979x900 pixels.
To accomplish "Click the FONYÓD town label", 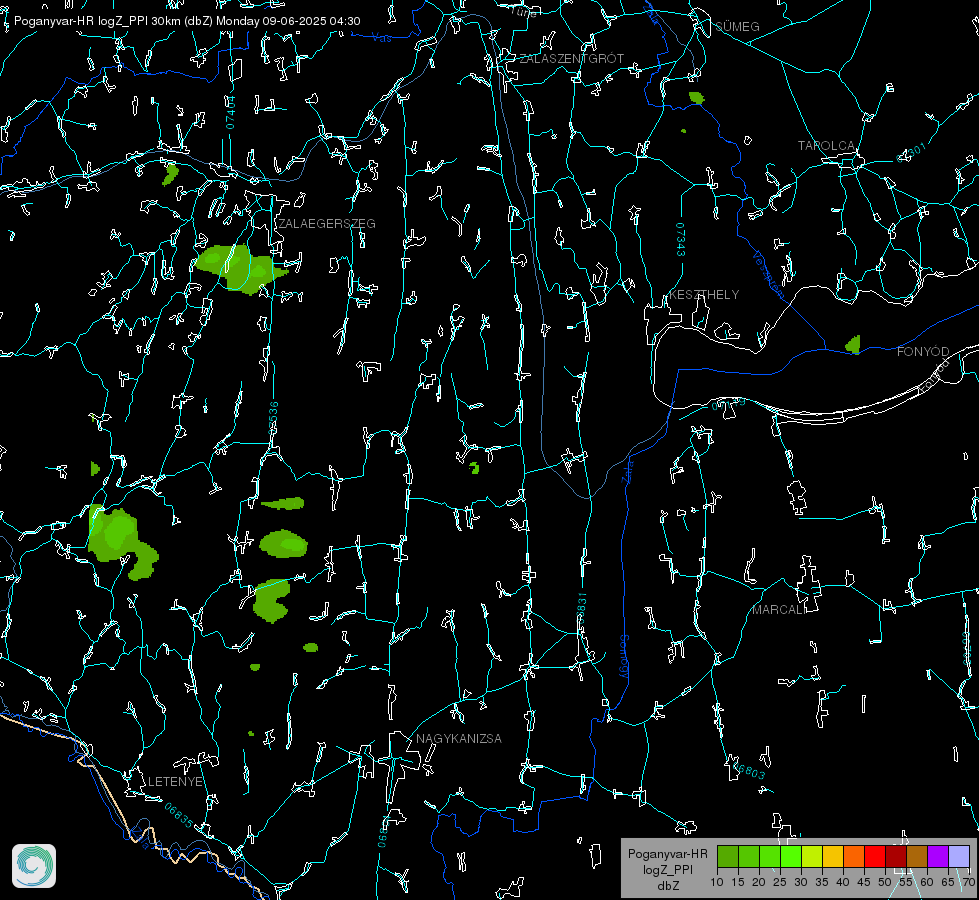I will [x=923, y=352].
